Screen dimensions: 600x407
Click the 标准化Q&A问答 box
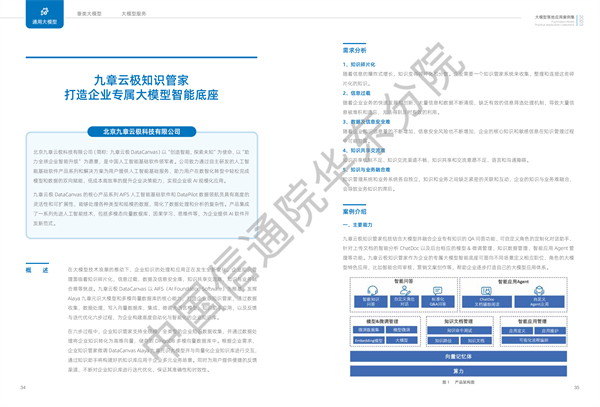point(438,301)
